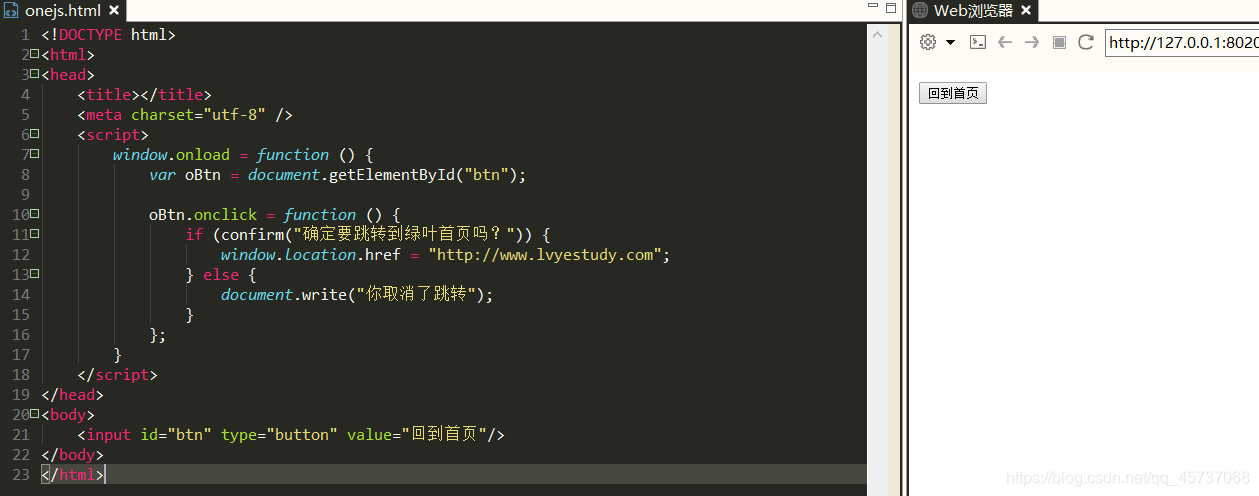Click the closing head tag on line 19
The height and width of the screenshot is (496, 1259).
pos(72,394)
